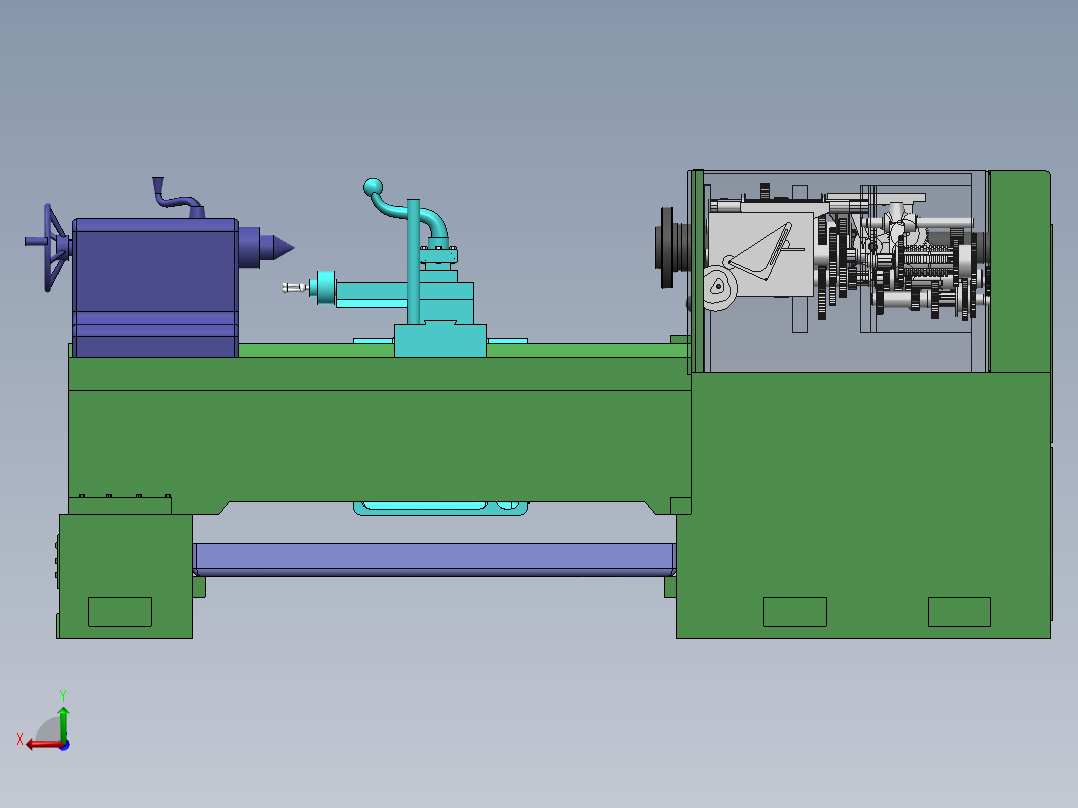The width and height of the screenshot is (1078, 808).
Task: Pick the round cam disc on the headstock front
Action: point(719,287)
